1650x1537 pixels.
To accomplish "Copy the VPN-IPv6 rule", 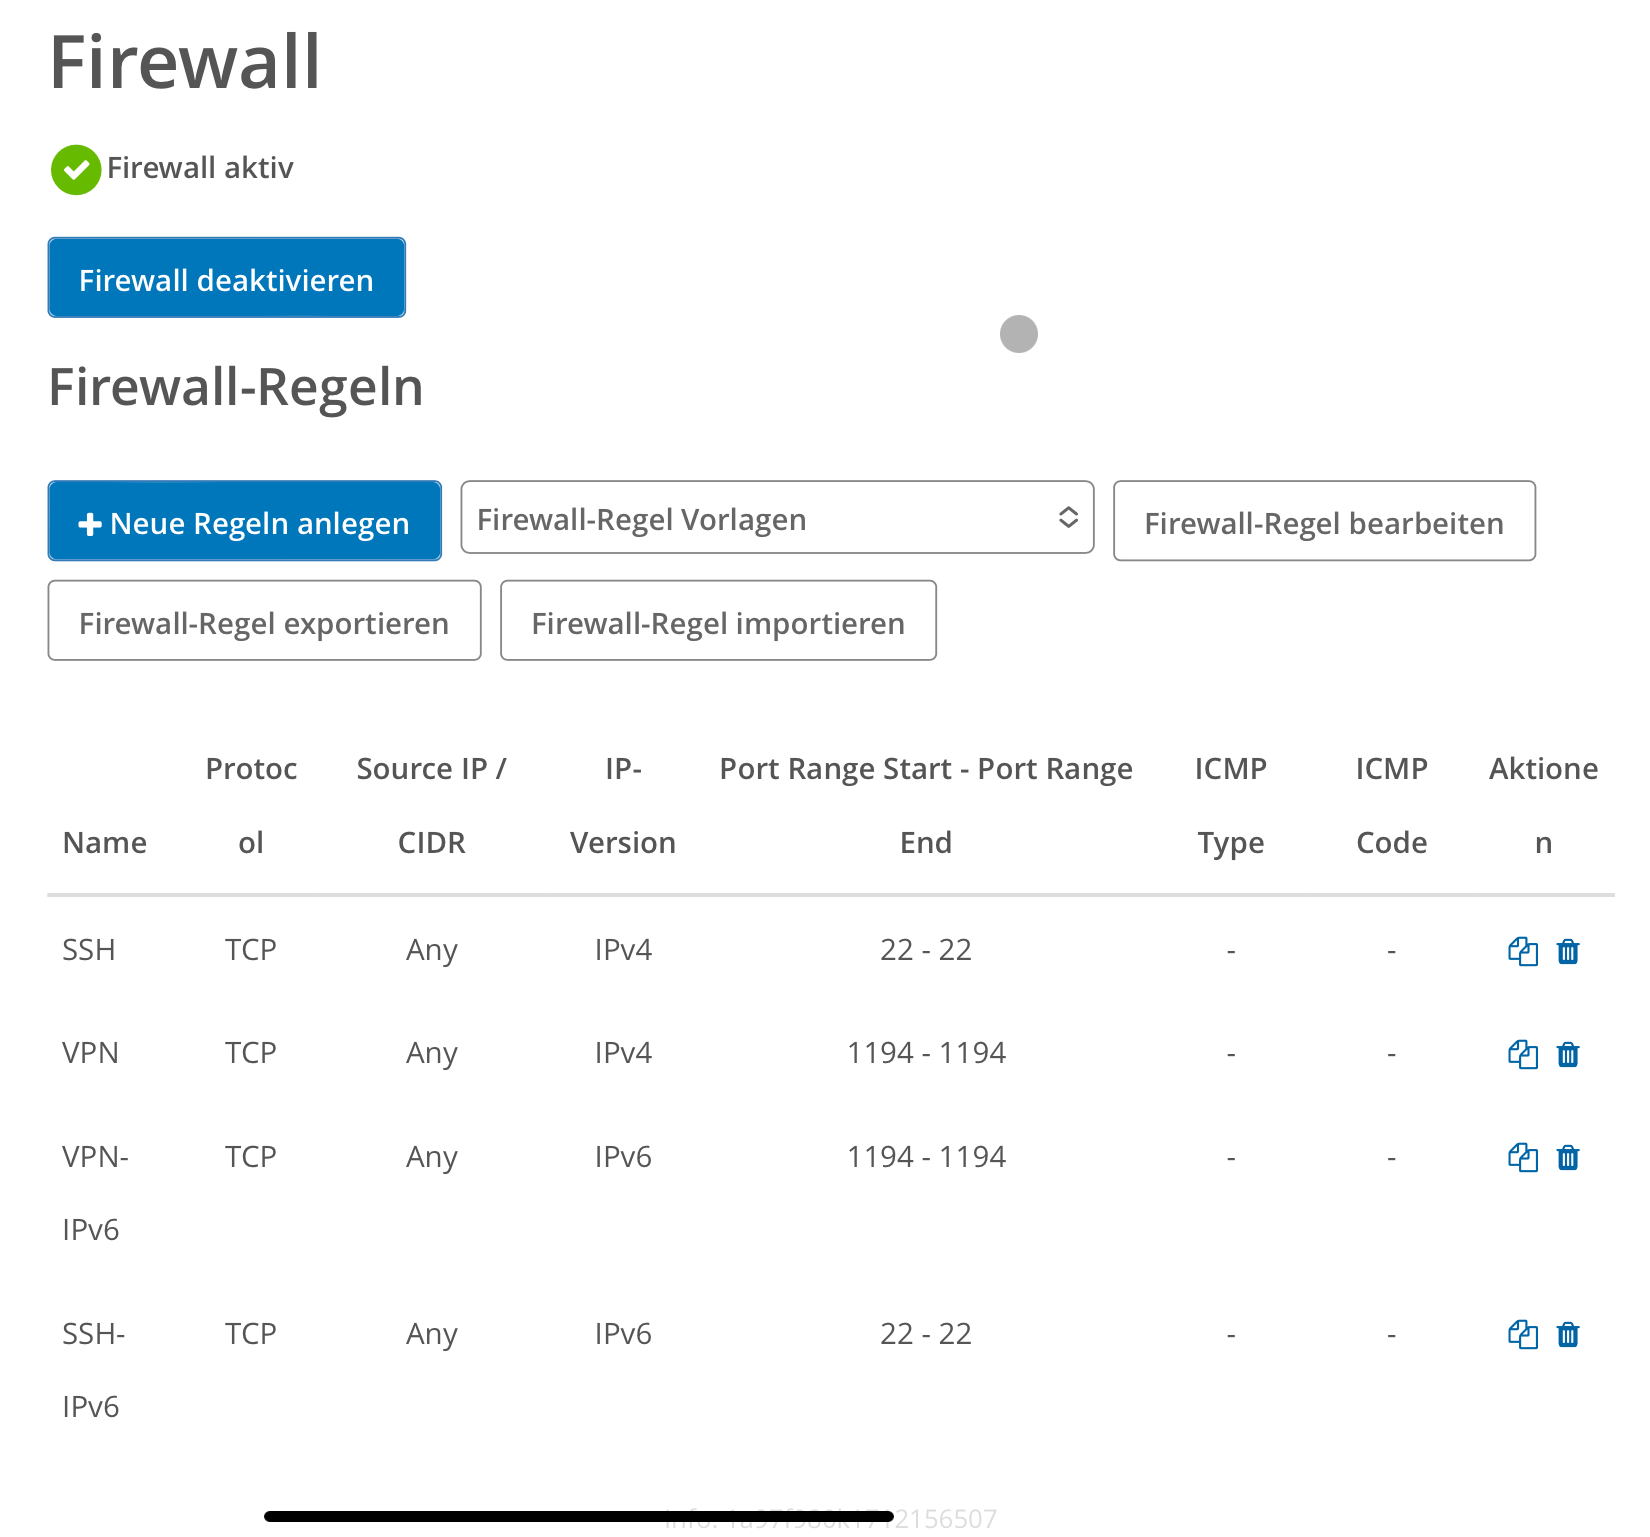I will click(1522, 1158).
